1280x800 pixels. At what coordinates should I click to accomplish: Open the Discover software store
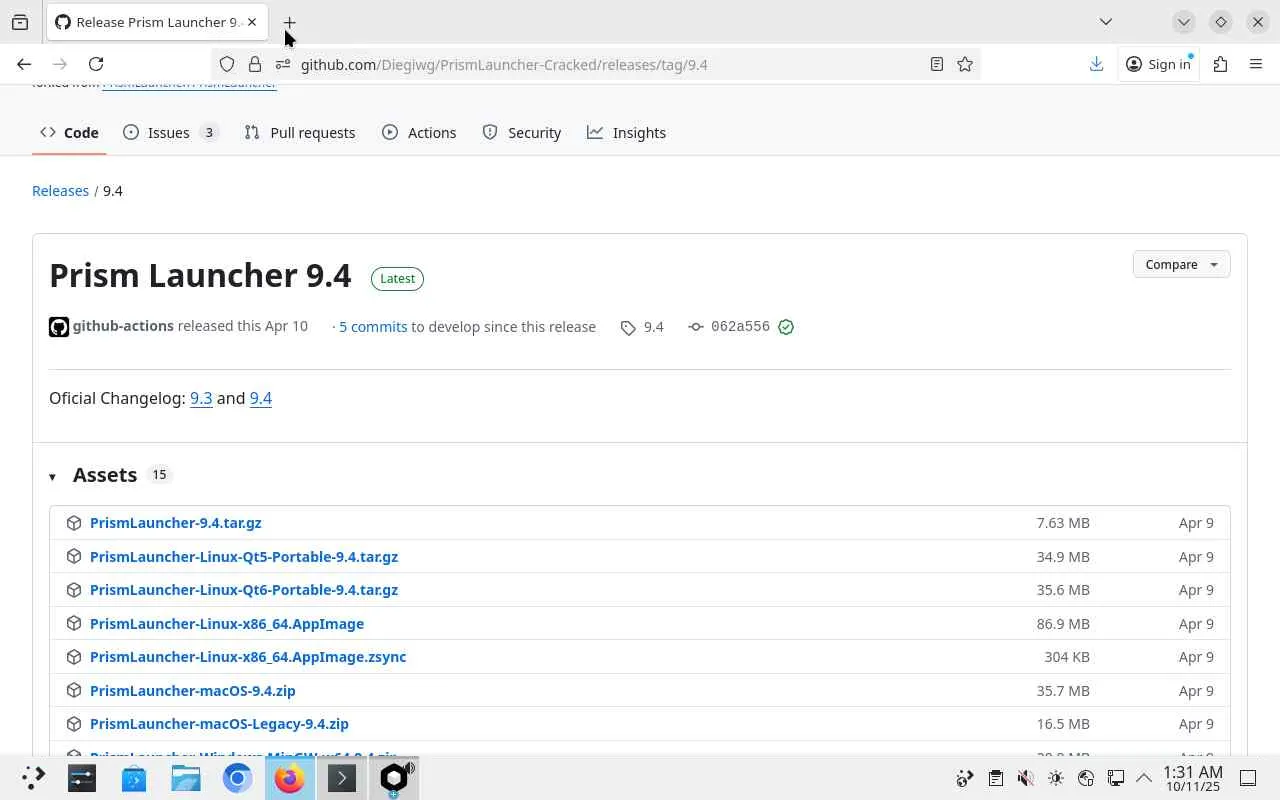pos(134,778)
